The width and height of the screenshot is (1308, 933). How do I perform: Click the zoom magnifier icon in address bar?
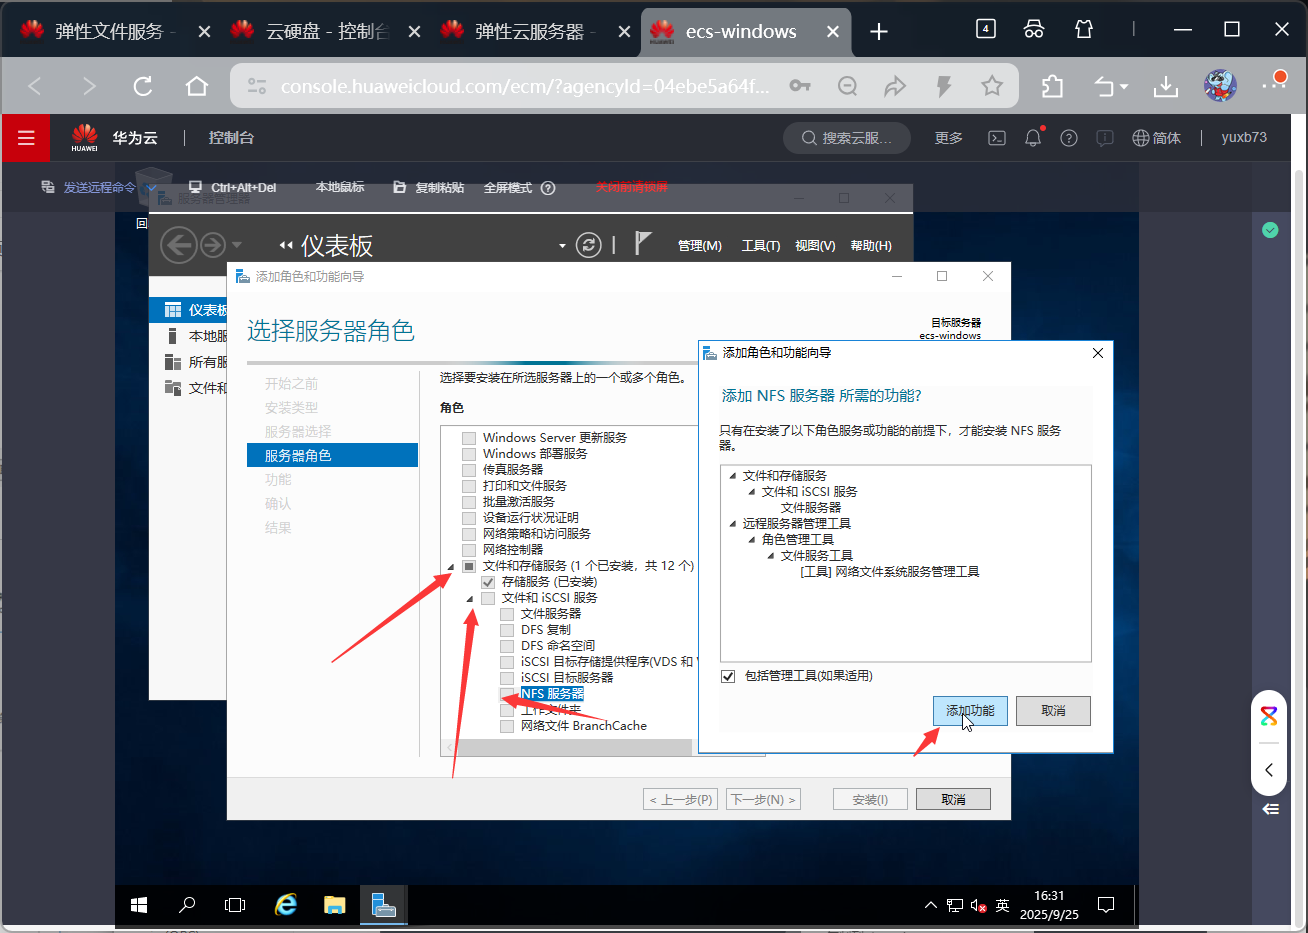click(848, 86)
